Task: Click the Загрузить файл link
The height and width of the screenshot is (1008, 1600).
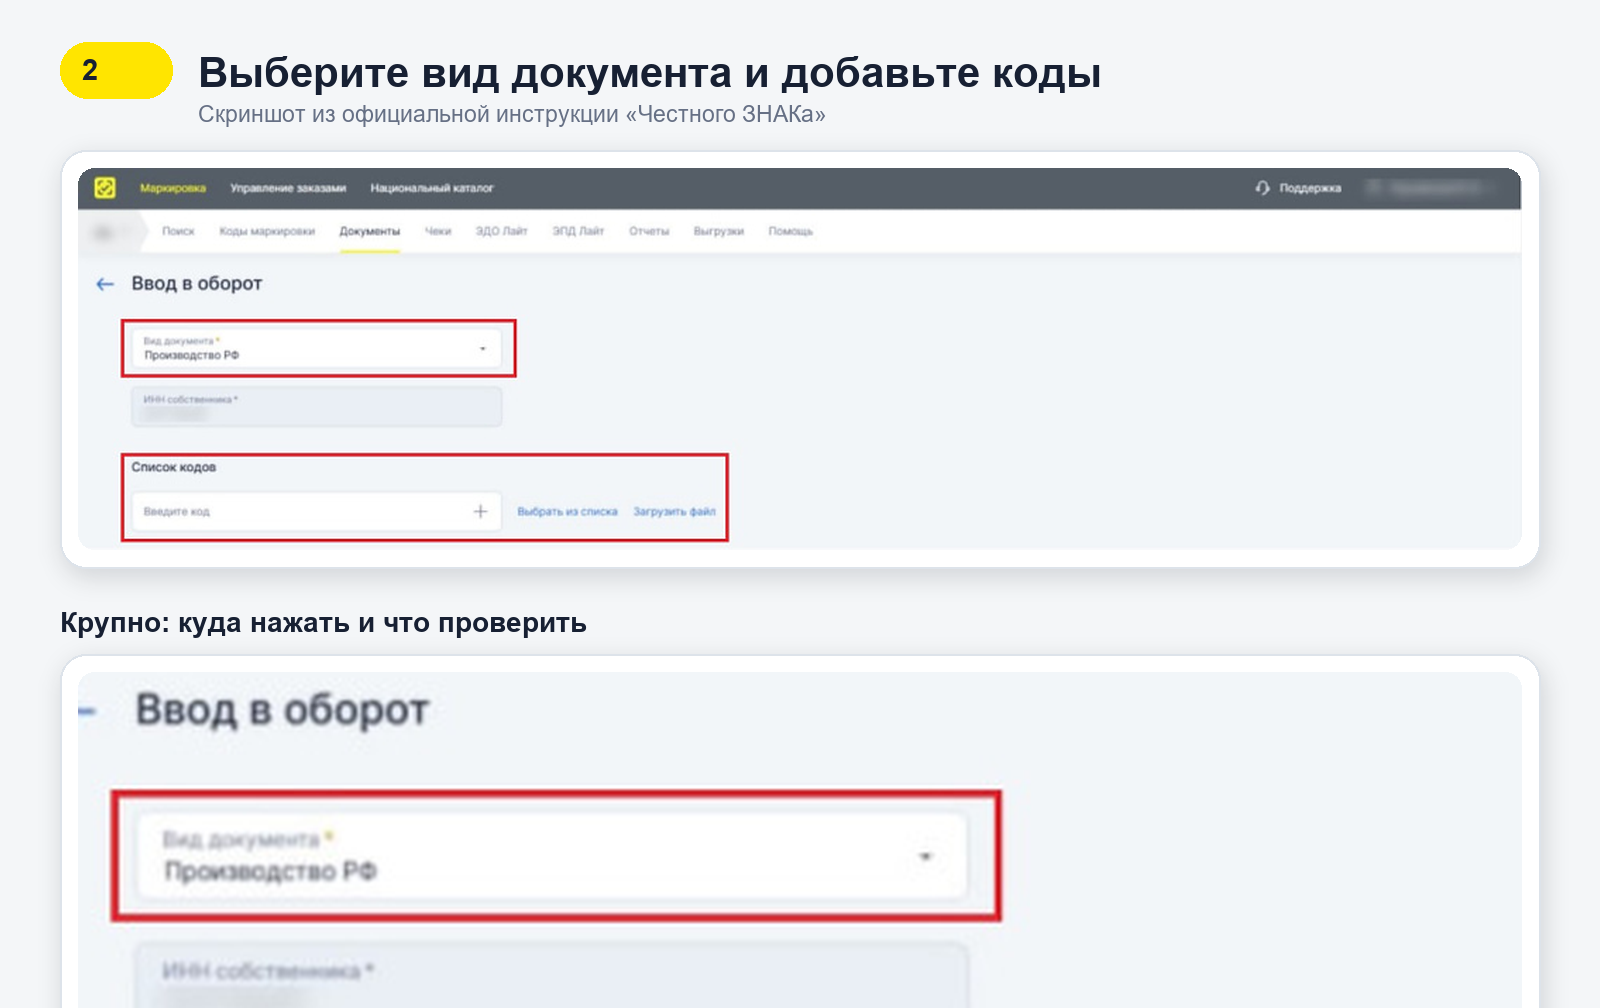Action: (x=674, y=511)
